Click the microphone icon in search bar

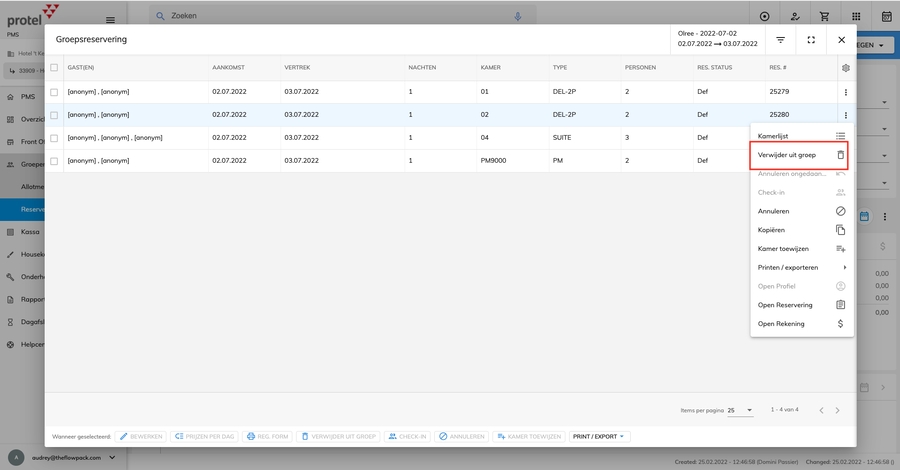(518, 17)
